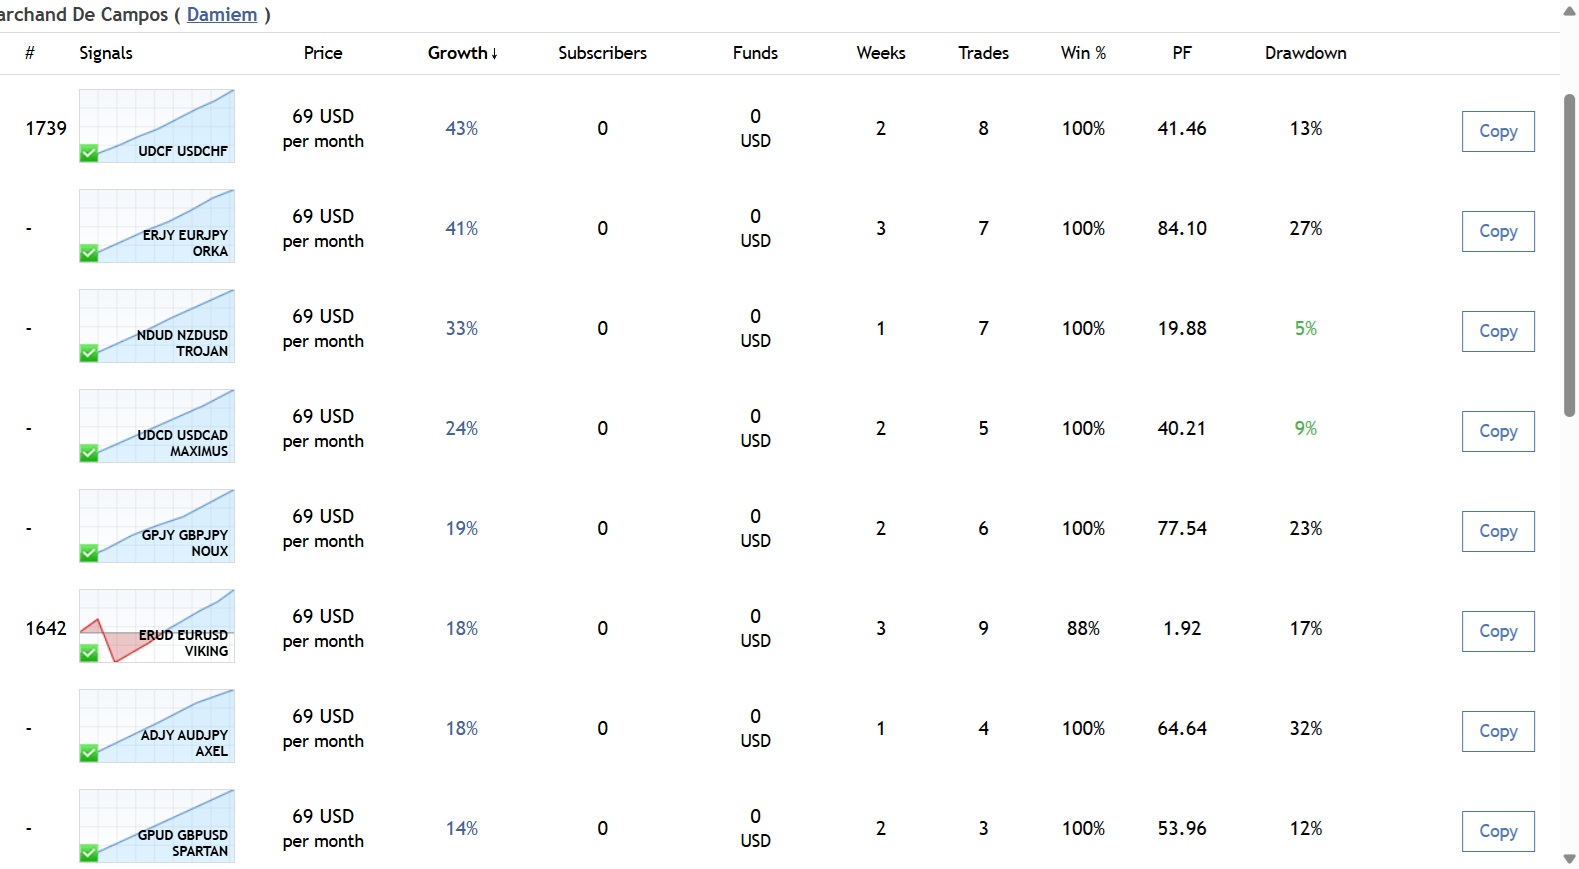The height and width of the screenshot is (869, 1579).
Task: Click the green check icon on UDCF USDCHF
Action: click(89, 153)
